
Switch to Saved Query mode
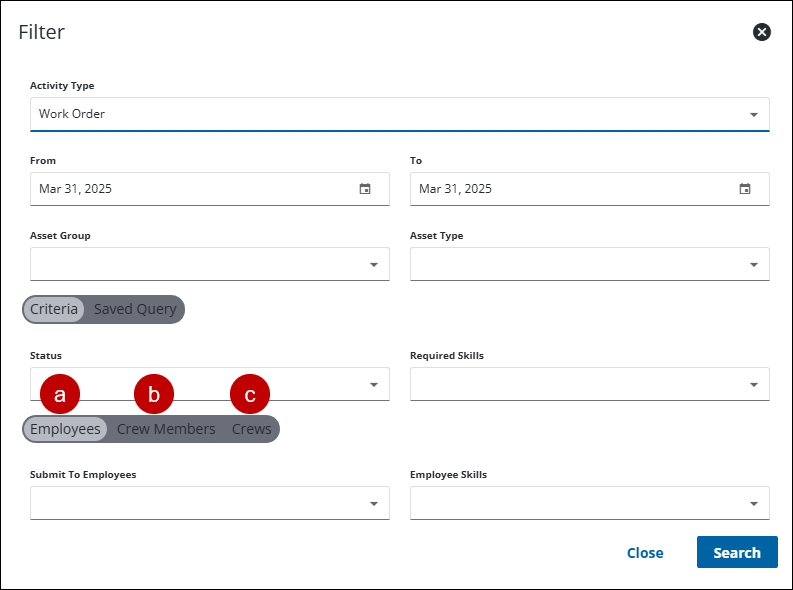click(135, 309)
